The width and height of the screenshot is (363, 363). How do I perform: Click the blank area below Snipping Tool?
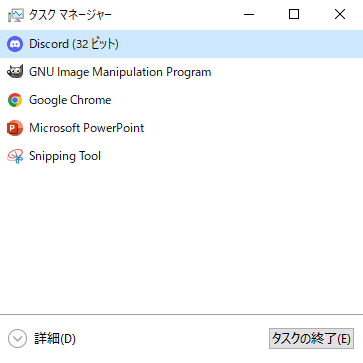pyautogui.click(x=181, y=242)
